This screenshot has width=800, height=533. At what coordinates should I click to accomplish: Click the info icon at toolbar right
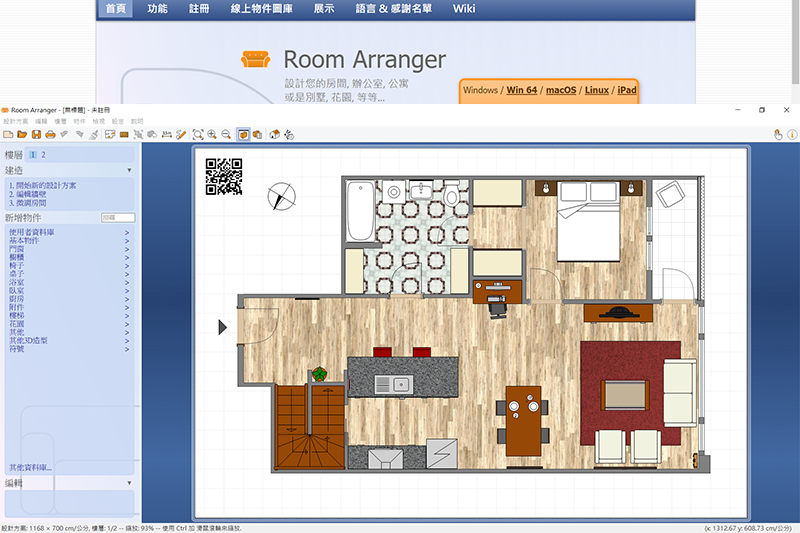tap(792, 135)
